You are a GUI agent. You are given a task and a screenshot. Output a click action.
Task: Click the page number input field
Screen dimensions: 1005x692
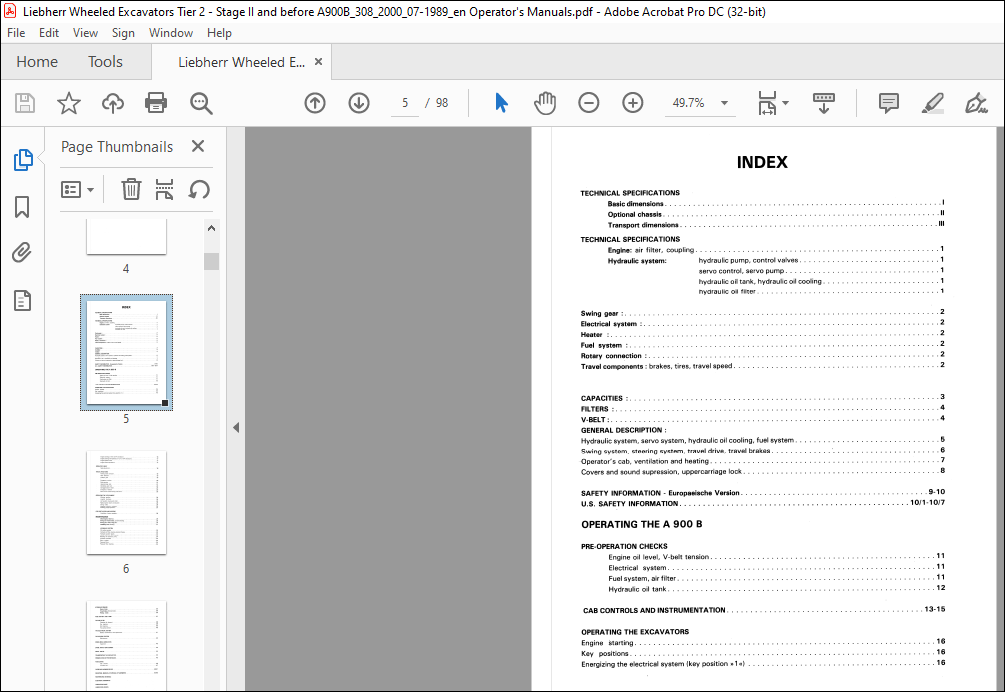click(x=405, y=103)
